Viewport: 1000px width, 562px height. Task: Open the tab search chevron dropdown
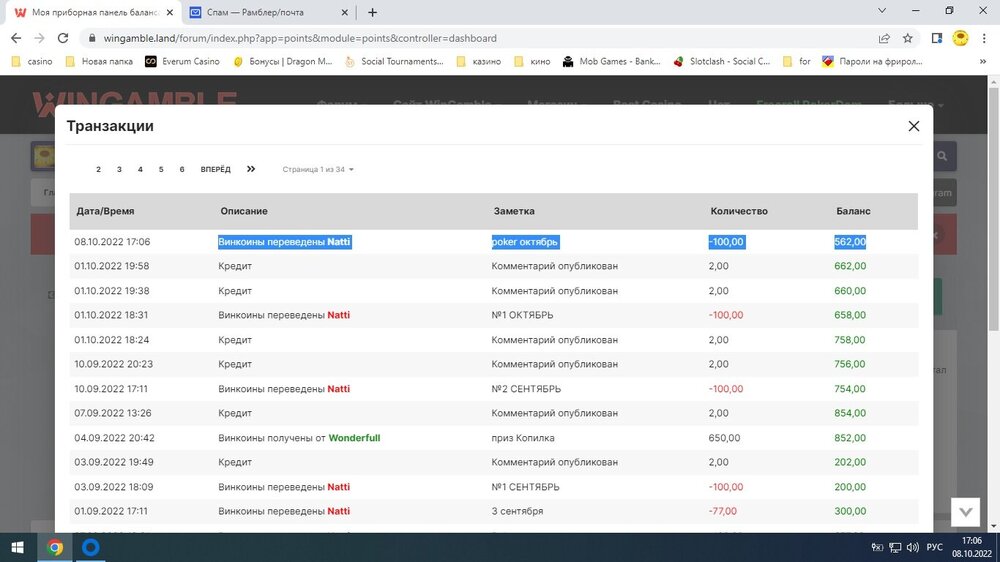[882, 11]
